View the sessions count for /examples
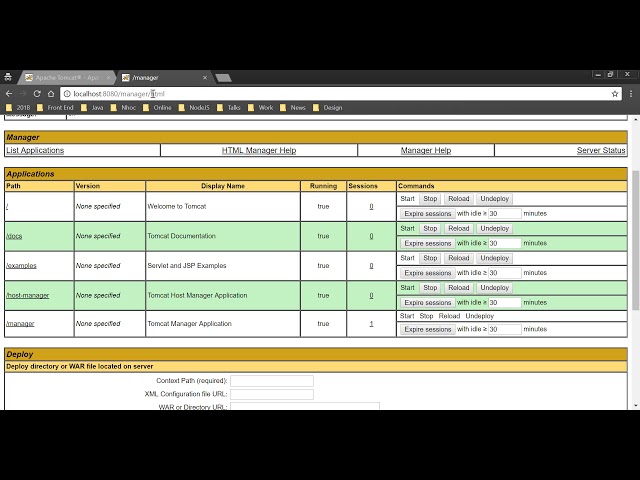 click(371, 266)
